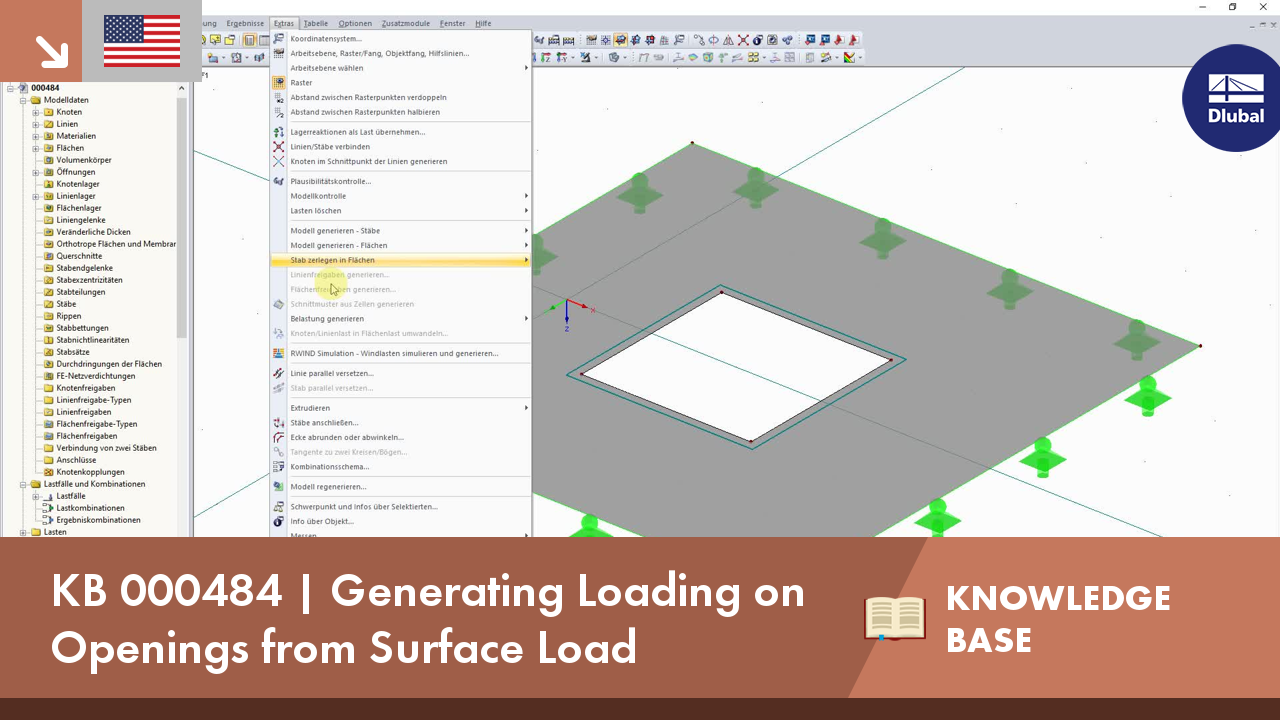Screen dimensions: 1280x720
Task: Click the US flag language icon
Action: tap(141, 42)
